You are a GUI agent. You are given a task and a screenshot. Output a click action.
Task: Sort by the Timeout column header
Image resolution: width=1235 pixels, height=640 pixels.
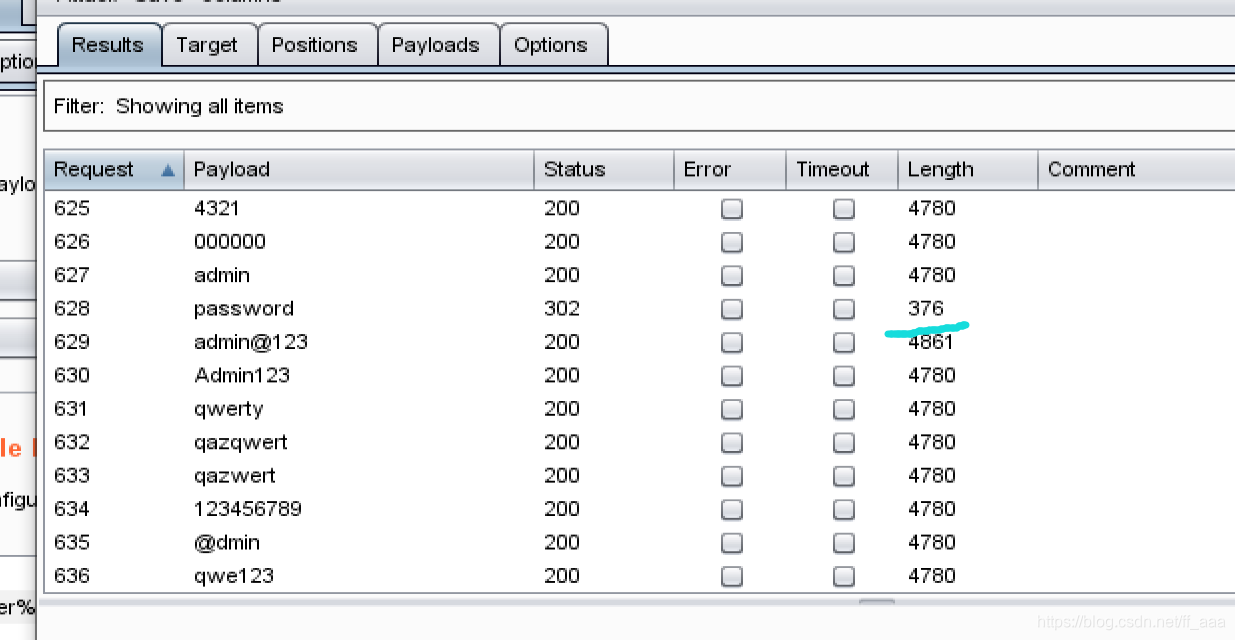point(842,169)
